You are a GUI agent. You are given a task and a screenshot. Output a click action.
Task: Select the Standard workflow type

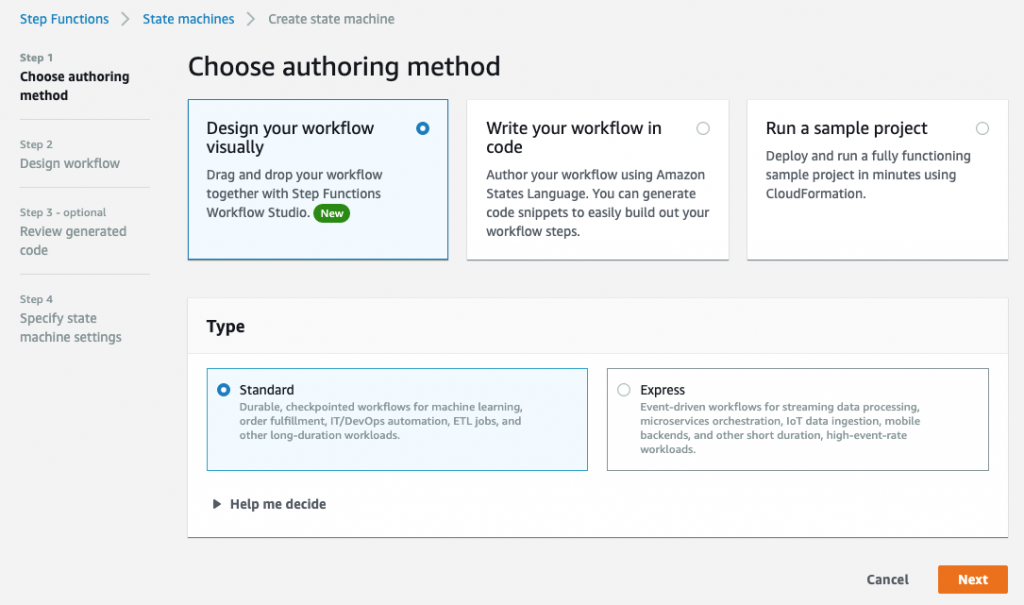[x=224, y=389]
